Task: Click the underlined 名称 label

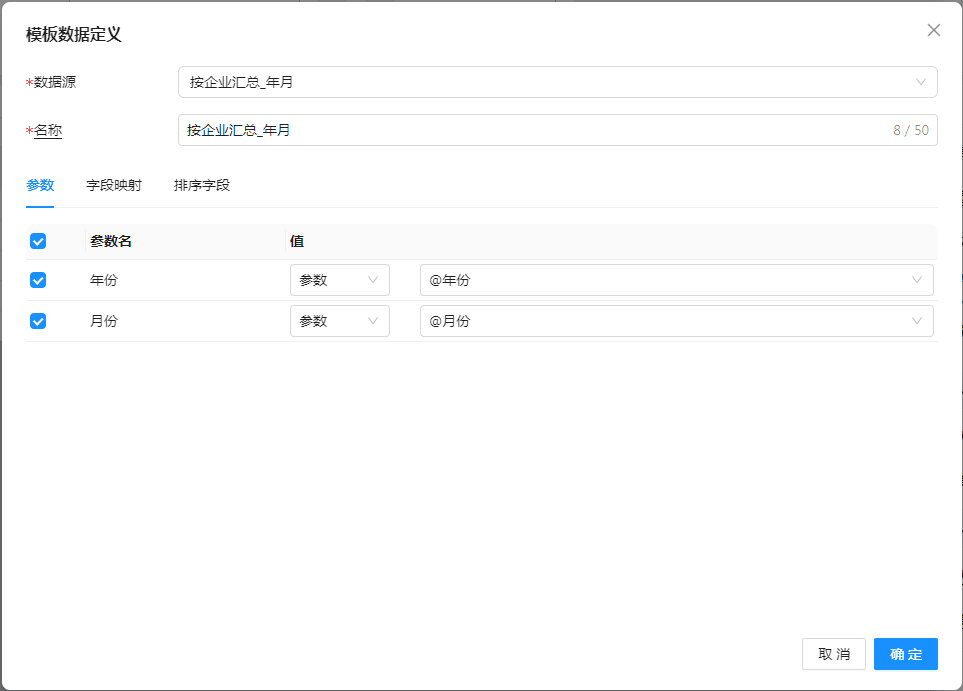Action: 48,130
